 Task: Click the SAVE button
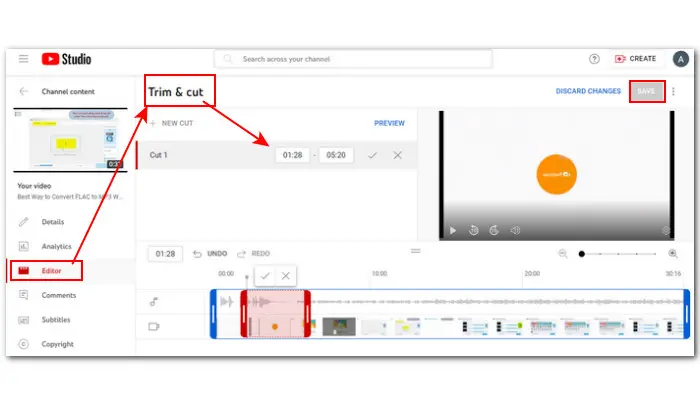click(647, 91)
